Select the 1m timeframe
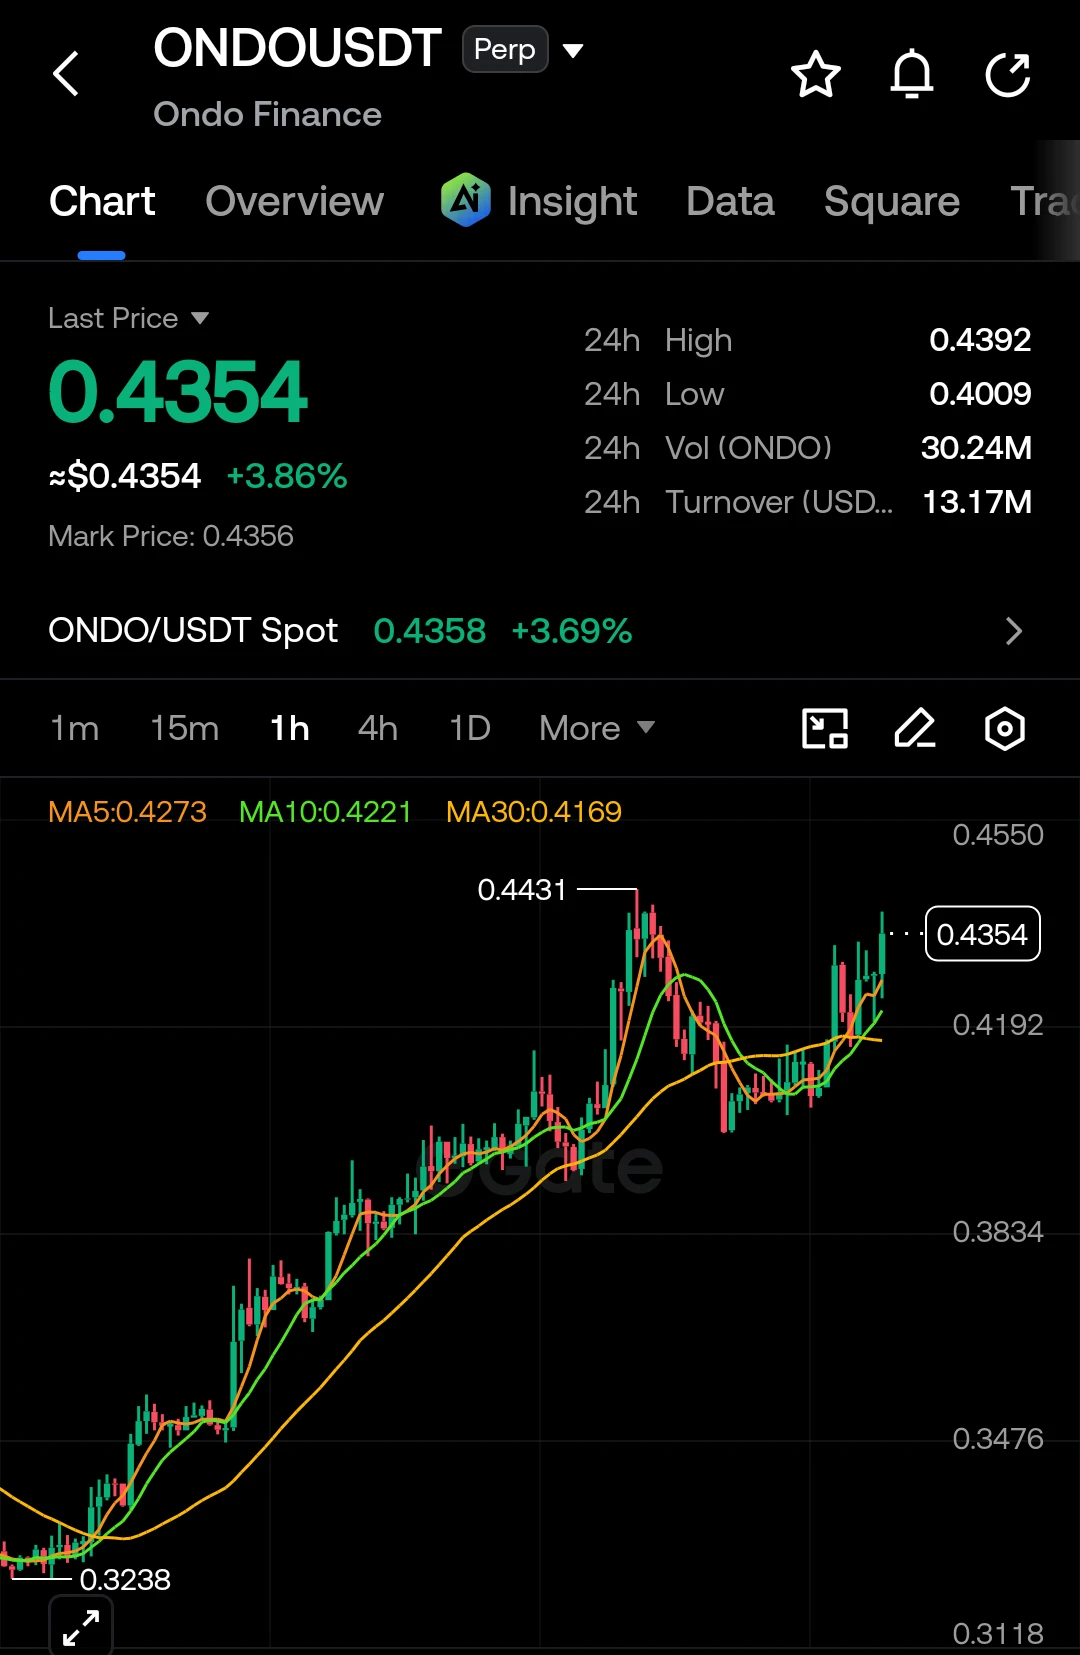 (x=75, y=728)
